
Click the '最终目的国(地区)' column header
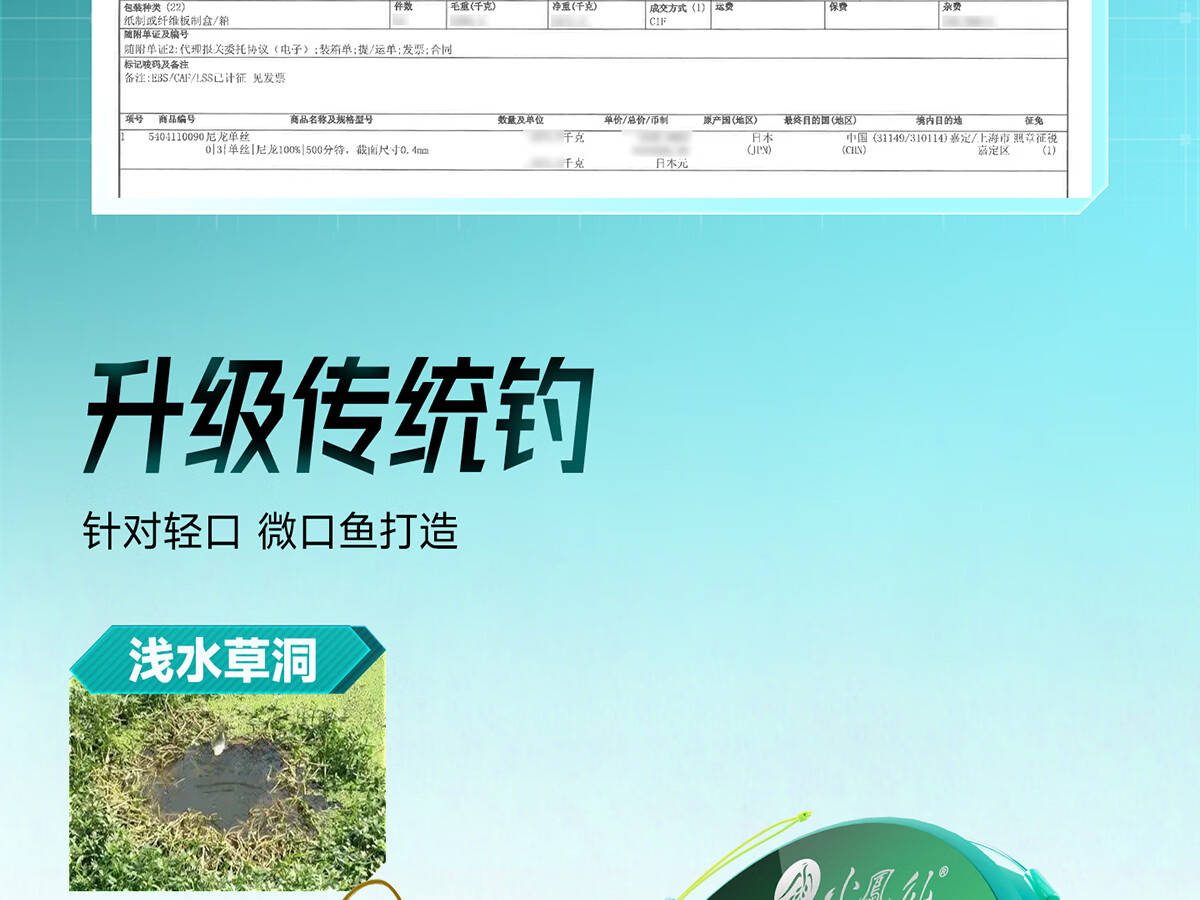(x=820, y=120)
